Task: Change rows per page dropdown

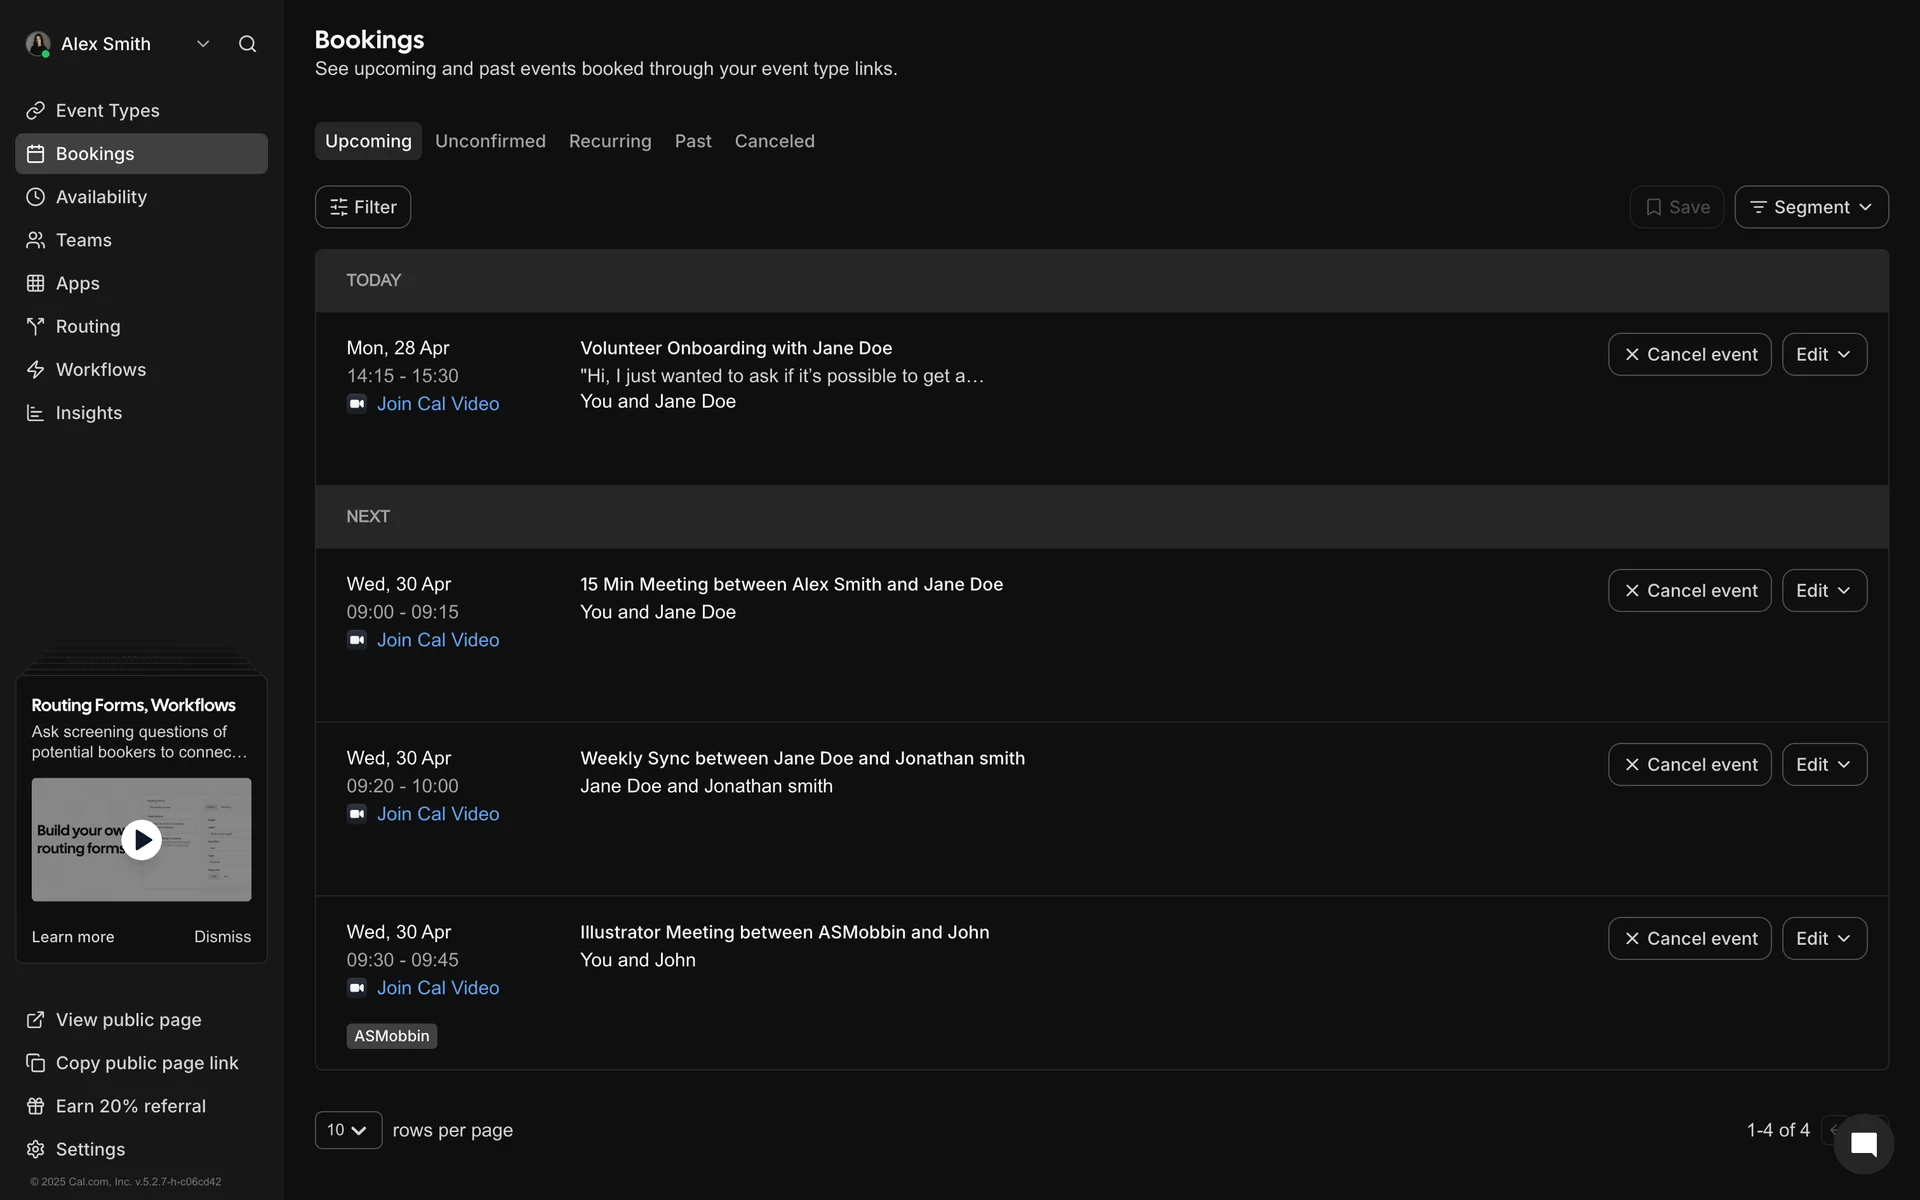Action: (x=348, y=1130)
